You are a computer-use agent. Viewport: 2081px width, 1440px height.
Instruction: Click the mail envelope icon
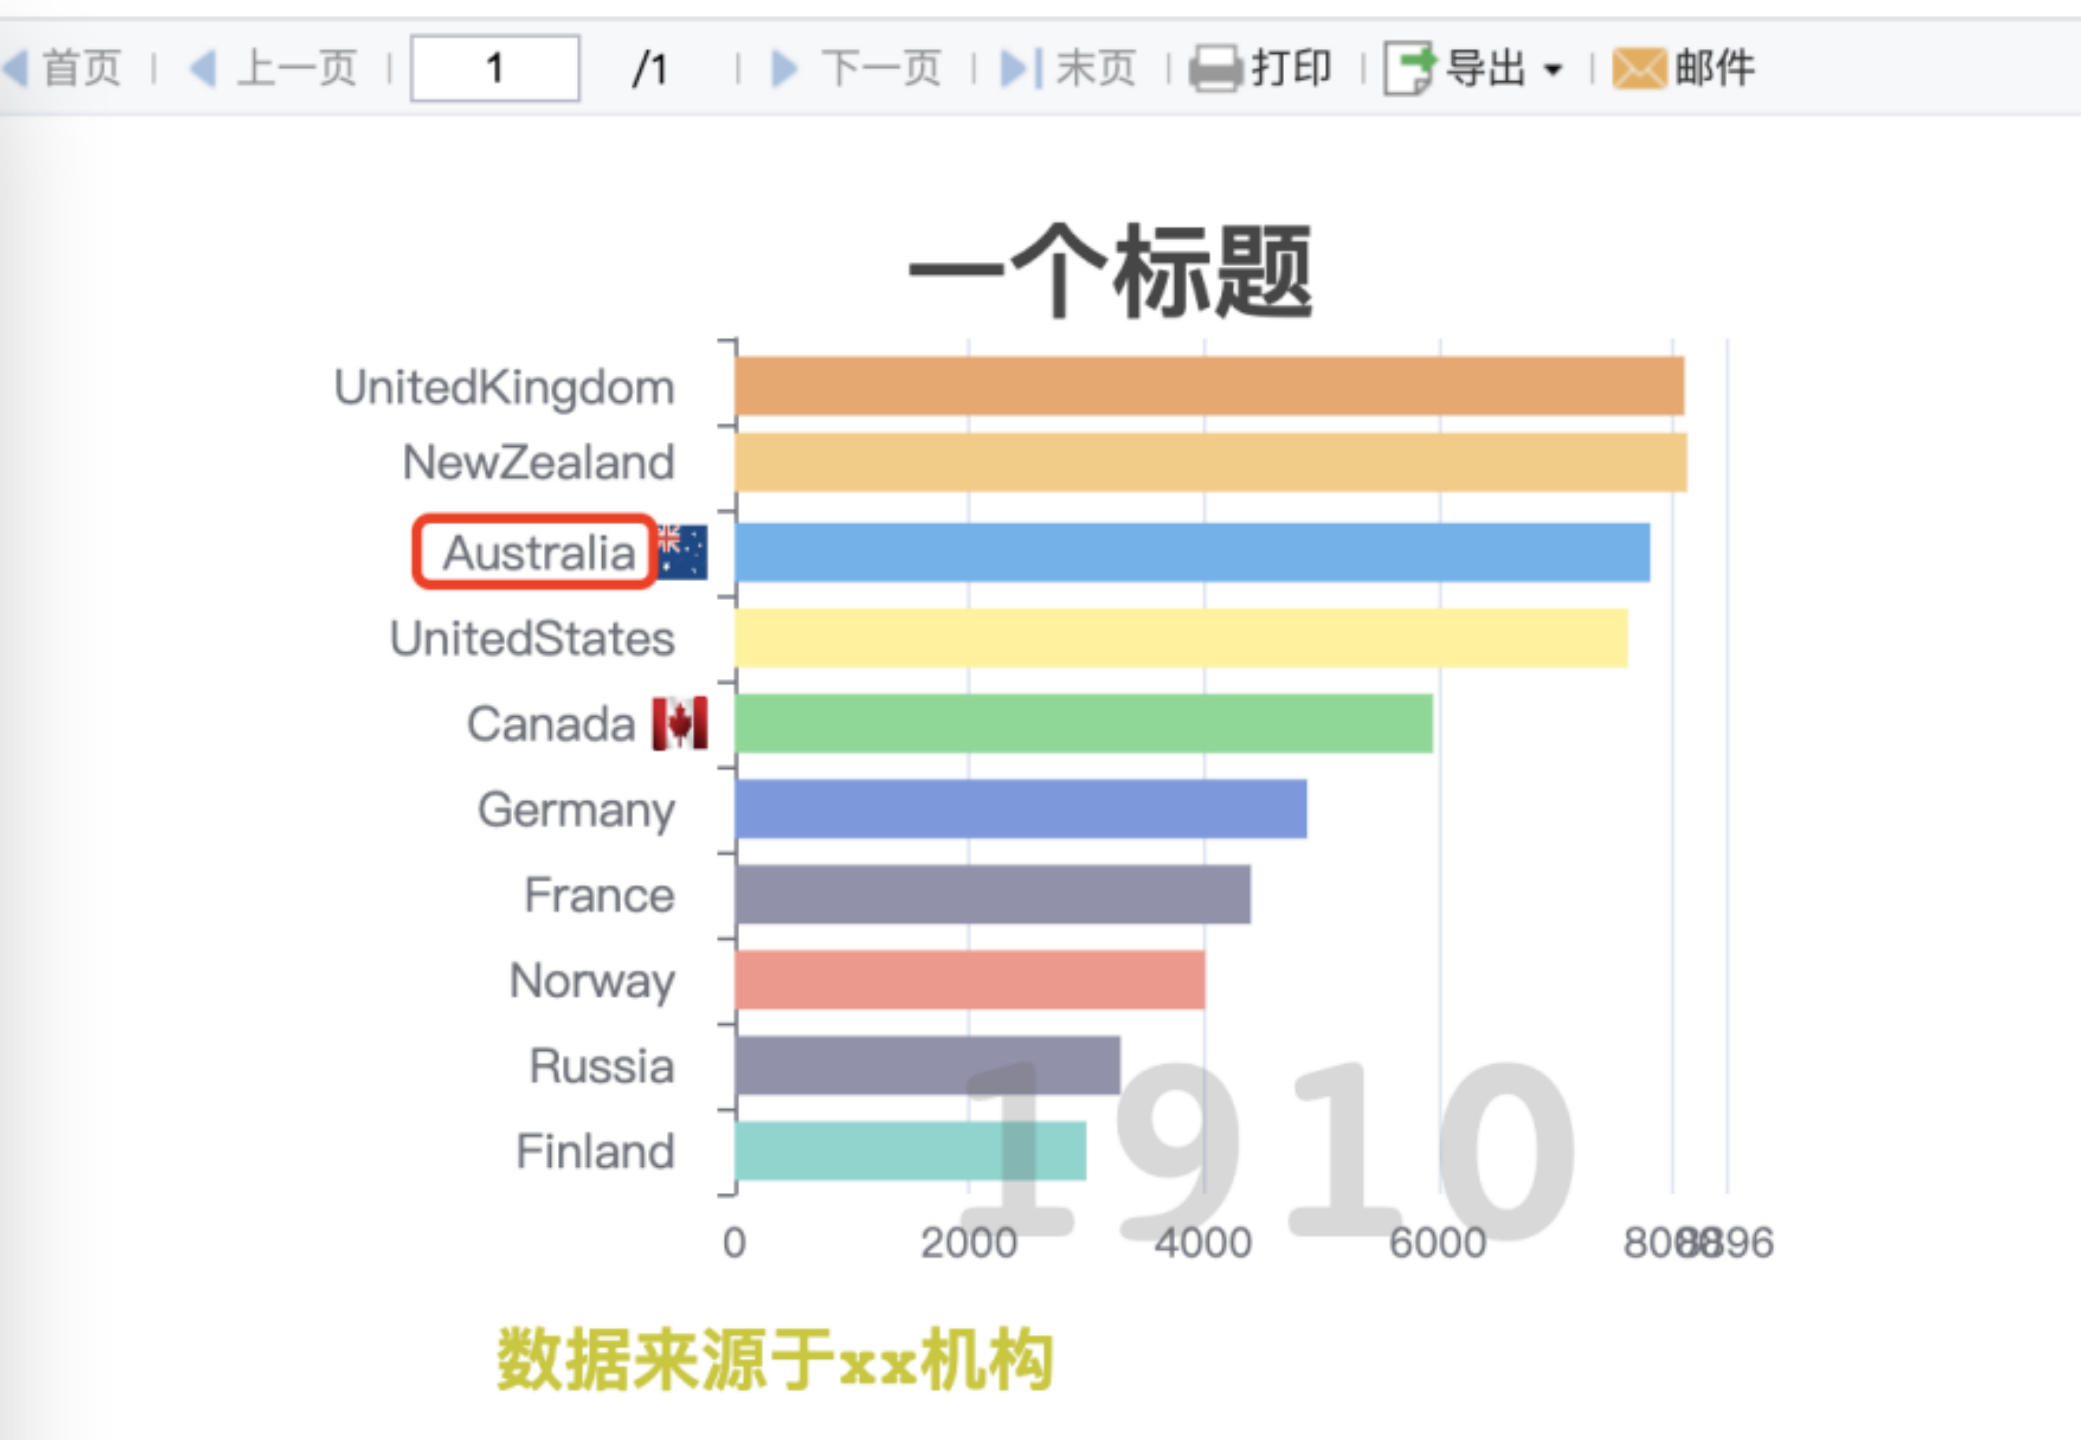tap(1638, 68)
